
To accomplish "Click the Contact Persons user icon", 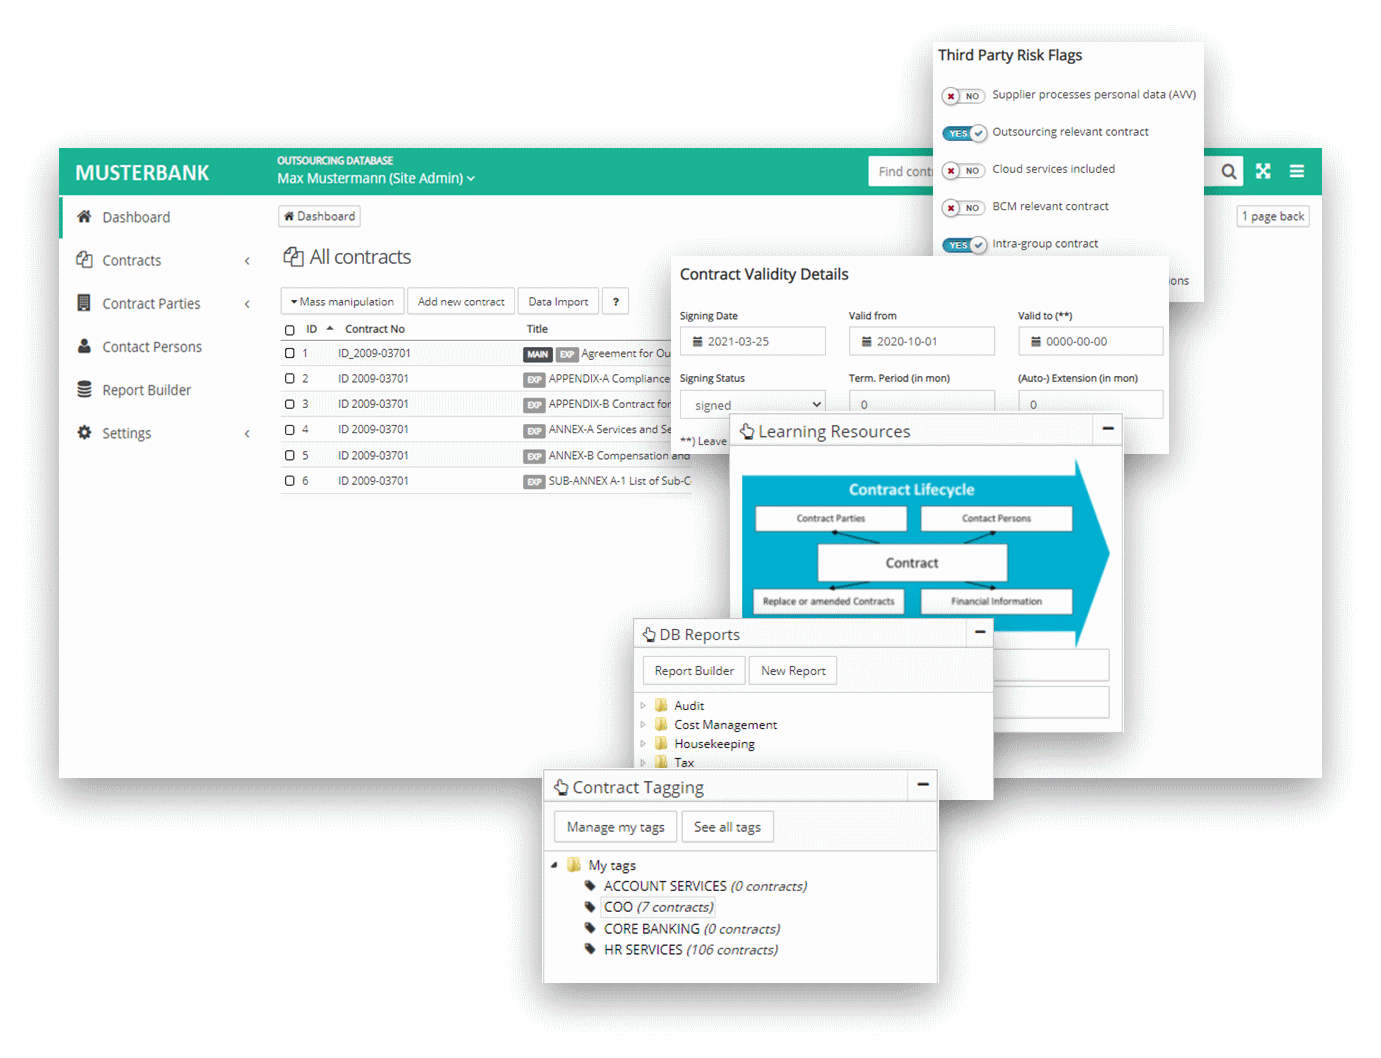I will click(84, 346).
